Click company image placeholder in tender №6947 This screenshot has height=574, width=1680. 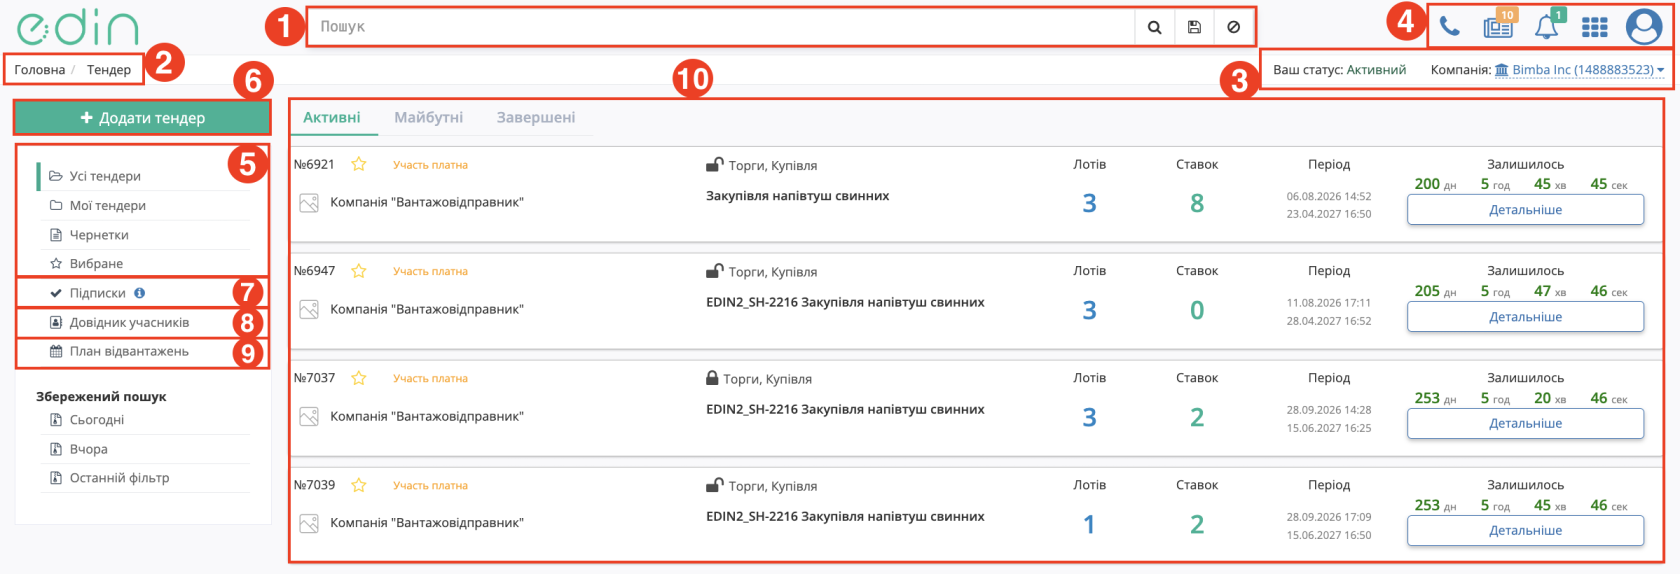click(309, 310)
